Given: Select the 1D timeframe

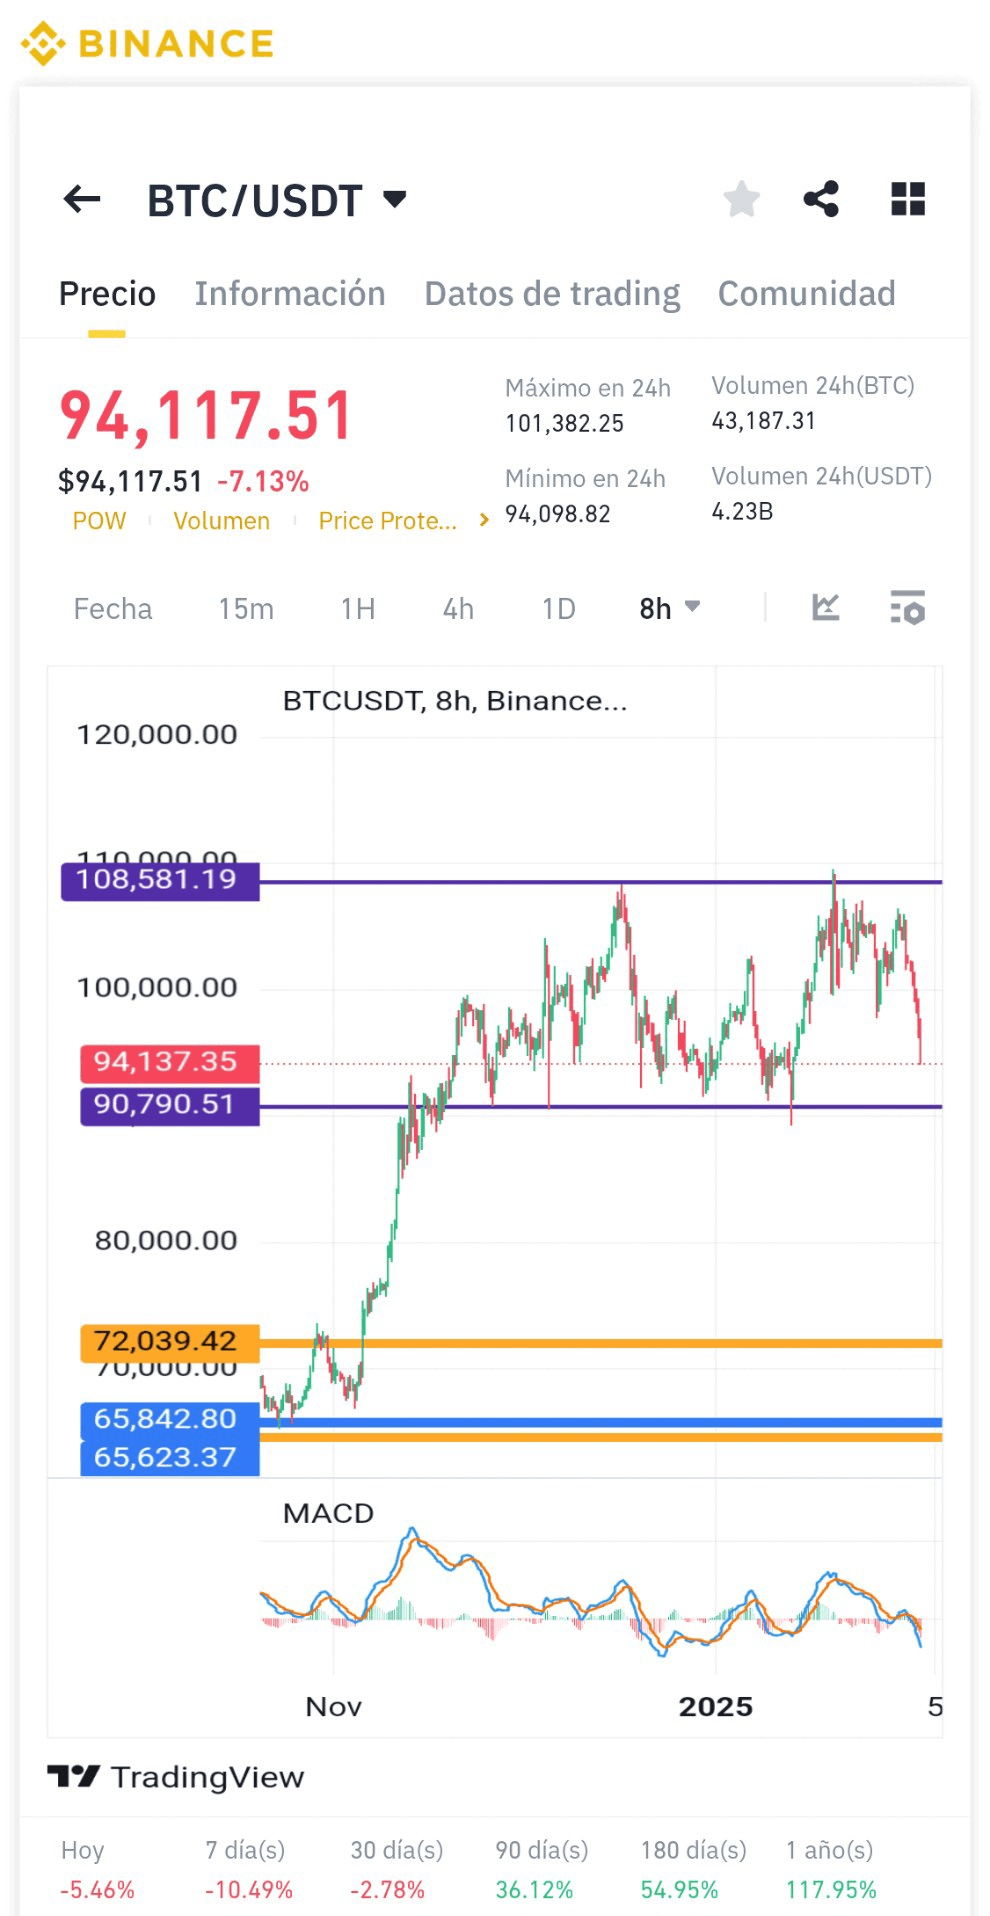Looking at the screenshot, I should (x=558, y=609).
